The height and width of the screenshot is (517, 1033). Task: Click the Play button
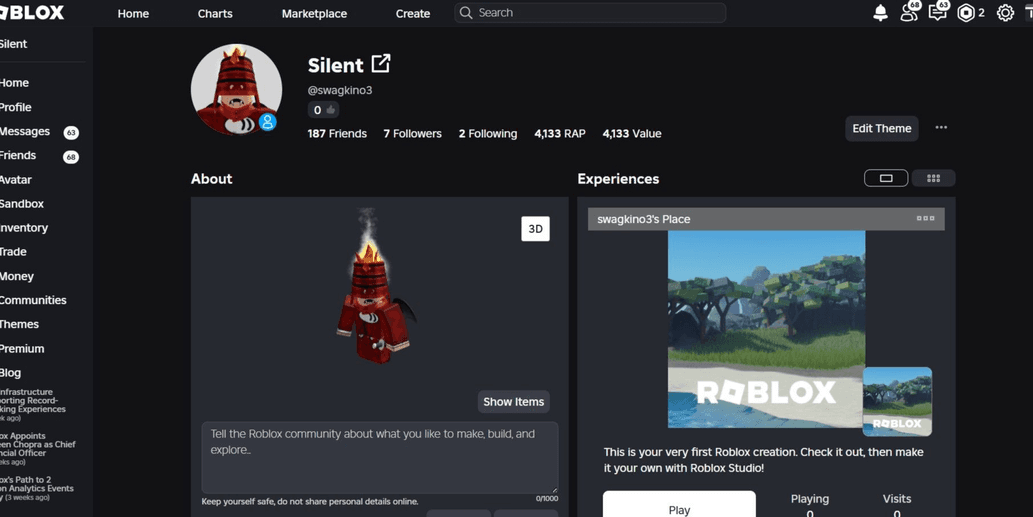[679, 506]
